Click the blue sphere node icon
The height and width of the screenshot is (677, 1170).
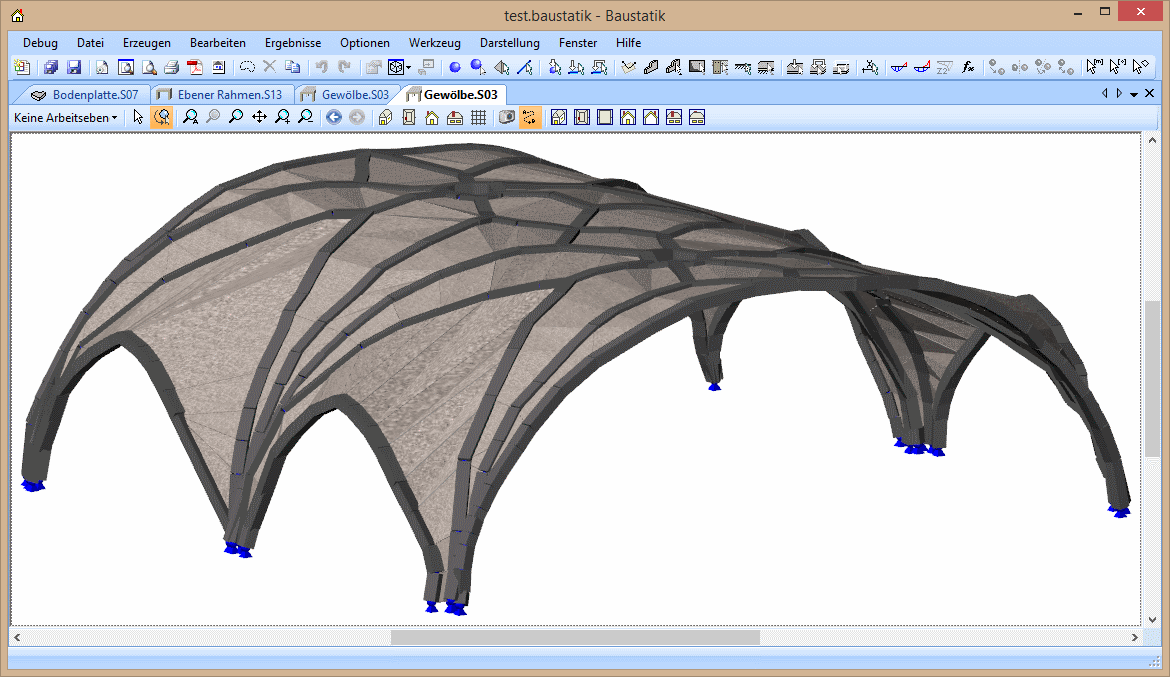[x=454, y=68]
